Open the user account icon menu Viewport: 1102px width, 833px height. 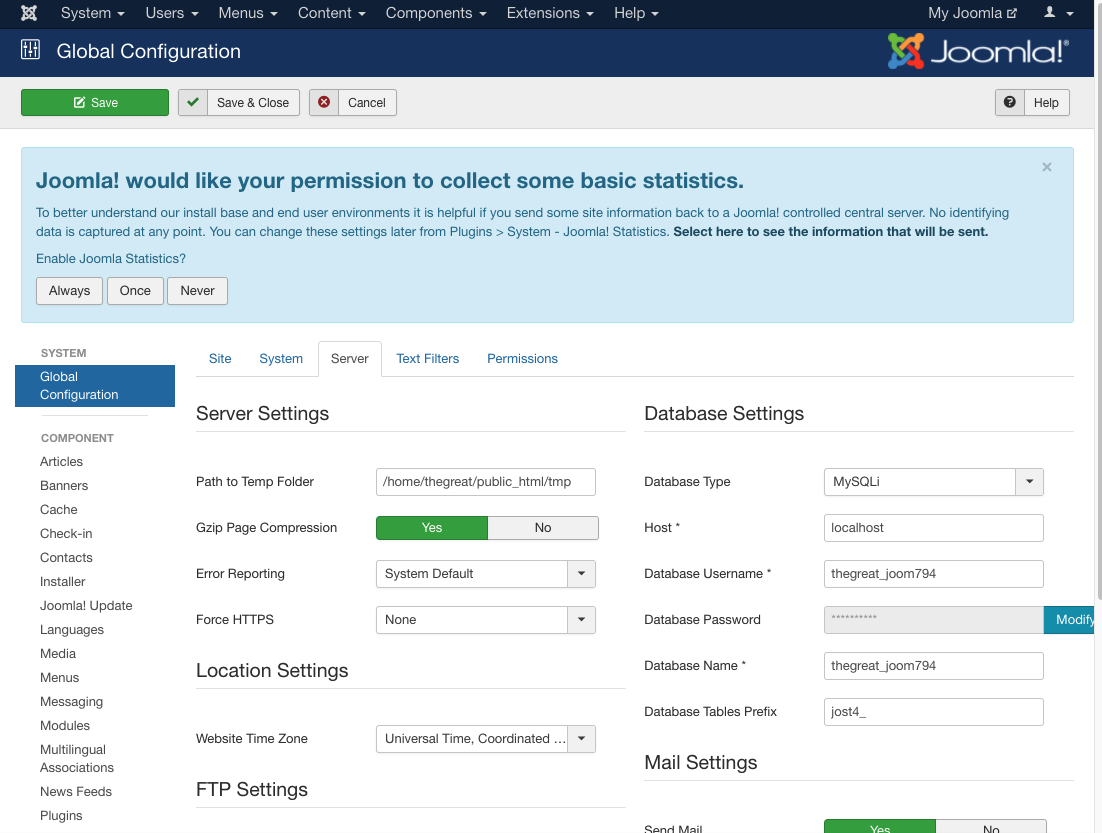pyautogui.click(x=1058, y=13)
